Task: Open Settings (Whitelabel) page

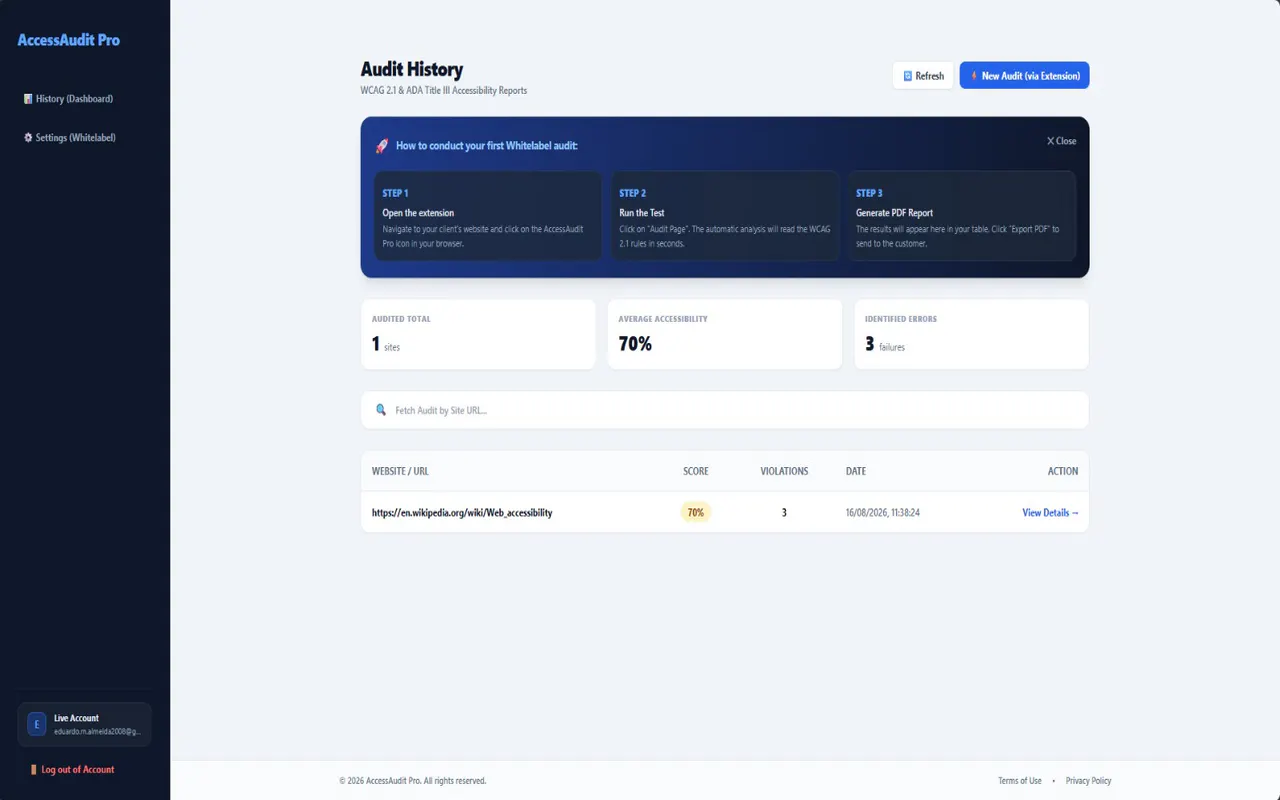Action: click(x=69, y=137)
